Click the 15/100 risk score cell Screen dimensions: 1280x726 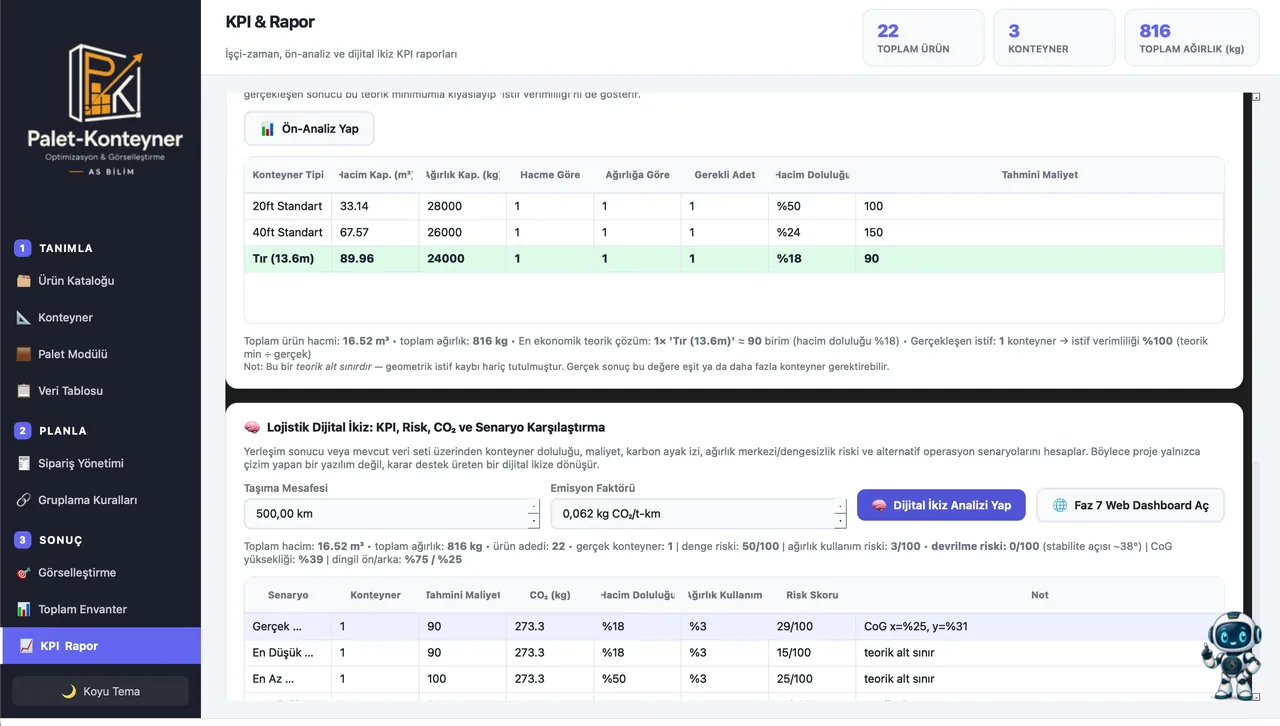pos(812,653)
